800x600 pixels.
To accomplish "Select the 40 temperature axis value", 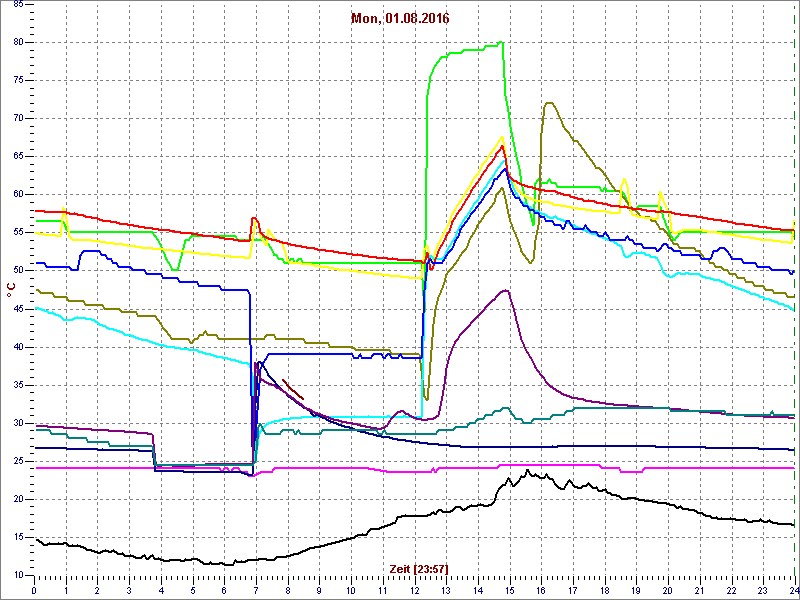I will [16, 347].
